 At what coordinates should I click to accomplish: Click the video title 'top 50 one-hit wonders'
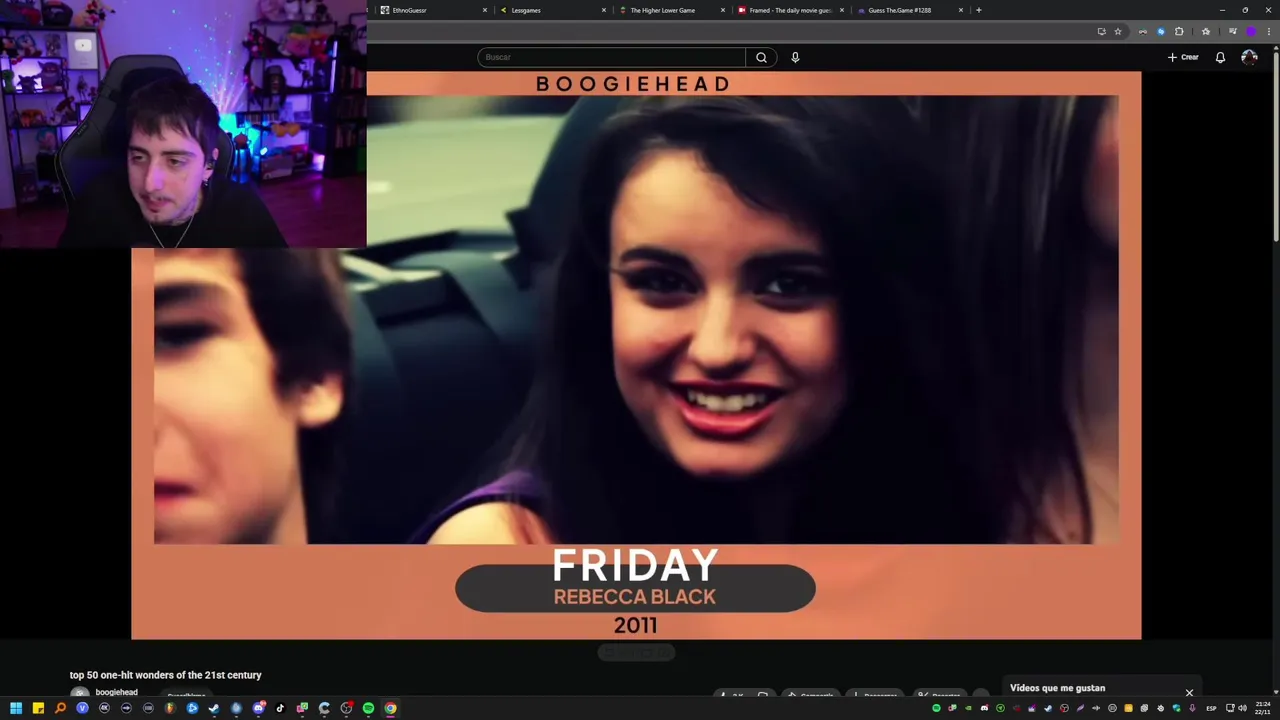click(166, 675)
